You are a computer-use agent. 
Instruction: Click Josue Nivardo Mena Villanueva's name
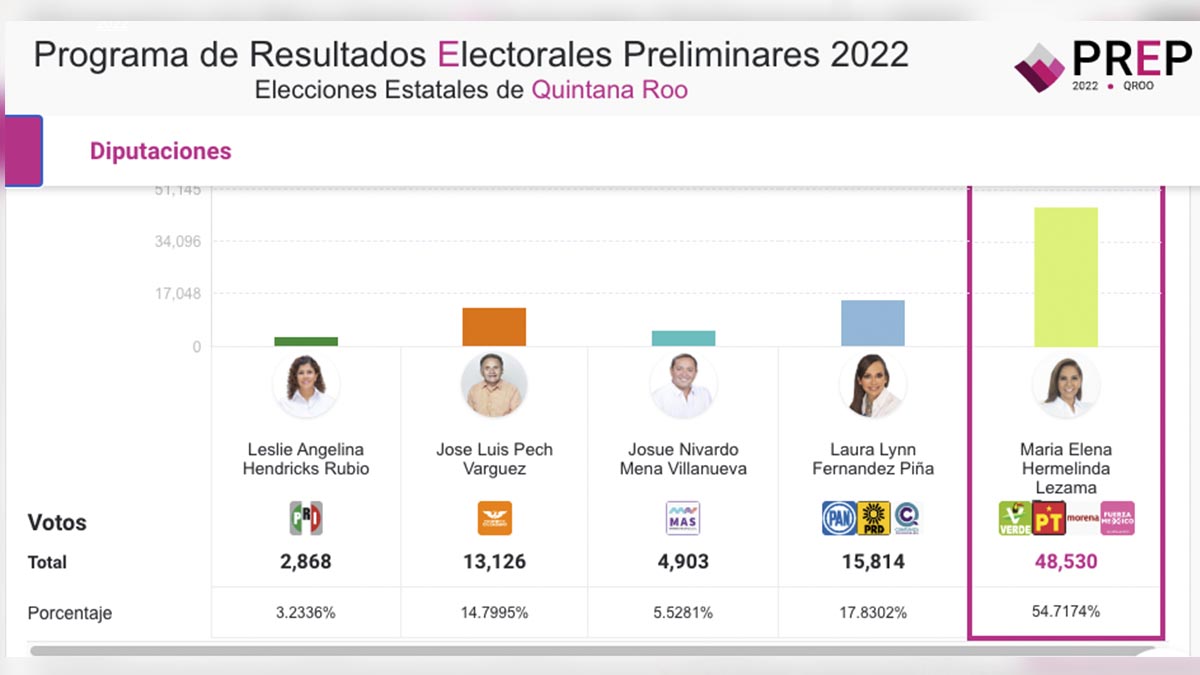pyautogui.click(x=683, y=459)
